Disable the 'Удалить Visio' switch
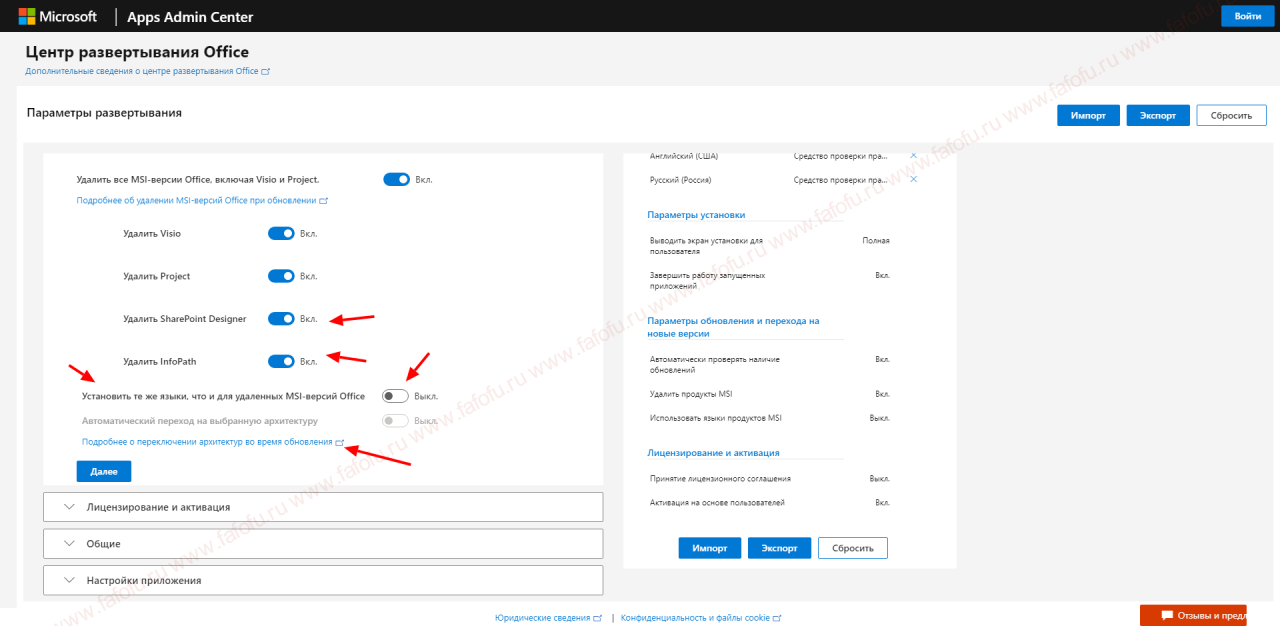 pyautogui.click(x=281, y=233)
